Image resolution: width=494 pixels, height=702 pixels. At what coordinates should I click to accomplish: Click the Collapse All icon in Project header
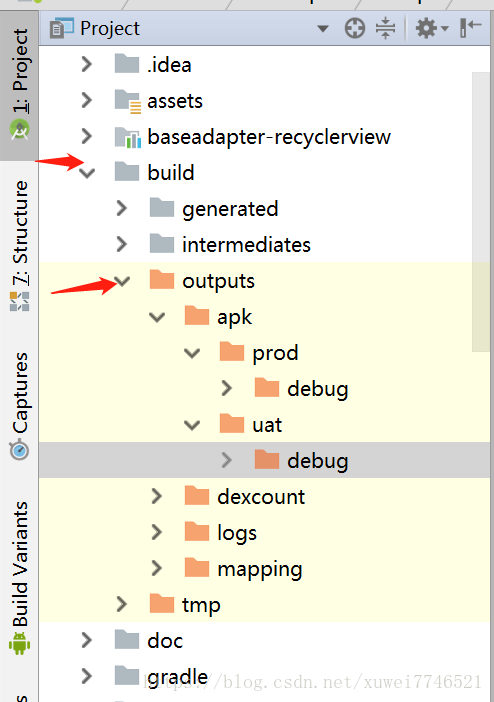[386, 29]
